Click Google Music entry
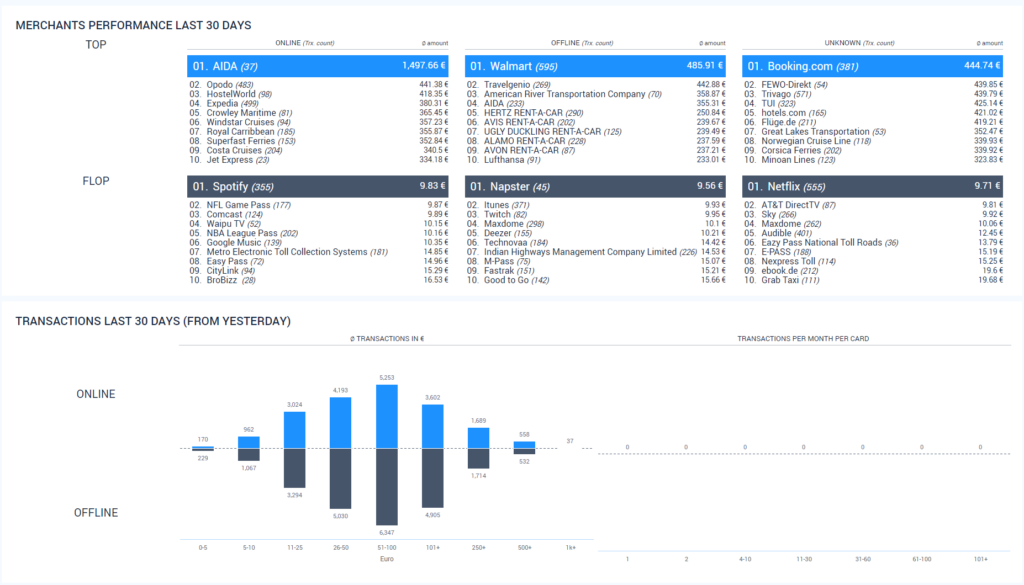Image resolution: width=1024 pixels, height=585 pixels. (317, 242)
